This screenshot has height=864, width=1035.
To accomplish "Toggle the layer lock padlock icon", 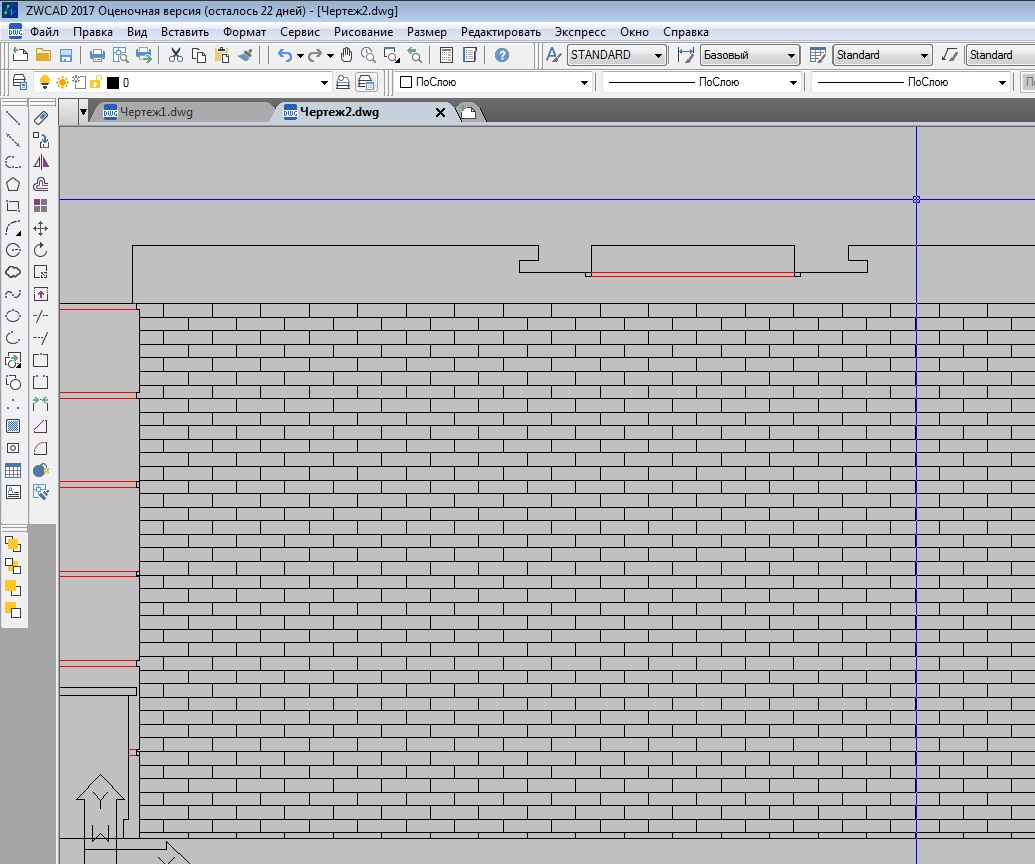I will (95, 83).
